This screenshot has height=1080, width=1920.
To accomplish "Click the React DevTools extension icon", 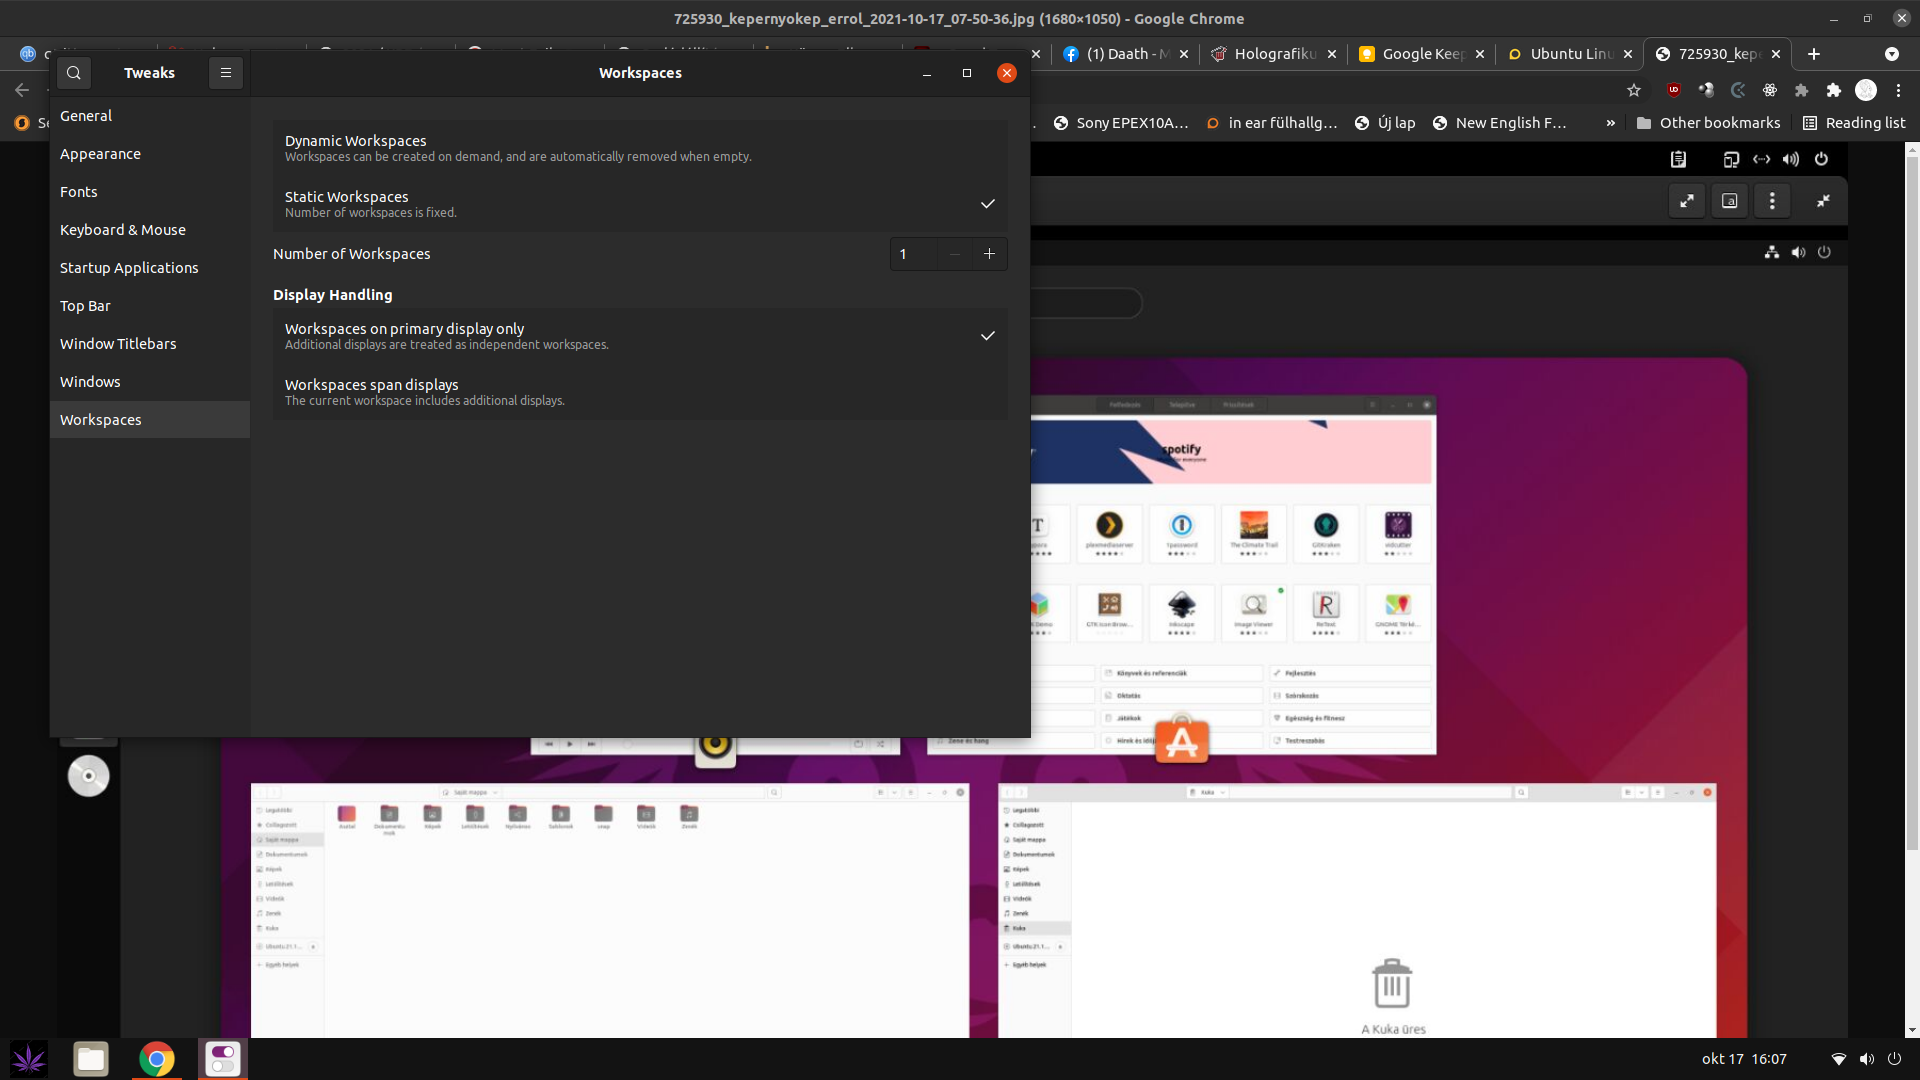I will (x=1770, y=90).
